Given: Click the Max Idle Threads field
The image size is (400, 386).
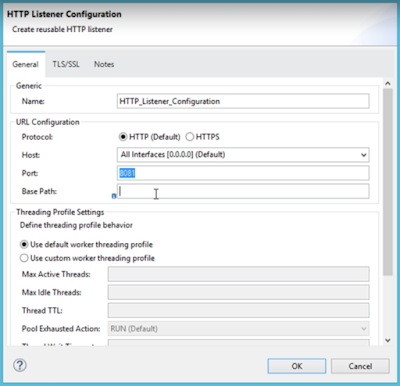Looking at the screenshot, I should click(x=238, y=292).
